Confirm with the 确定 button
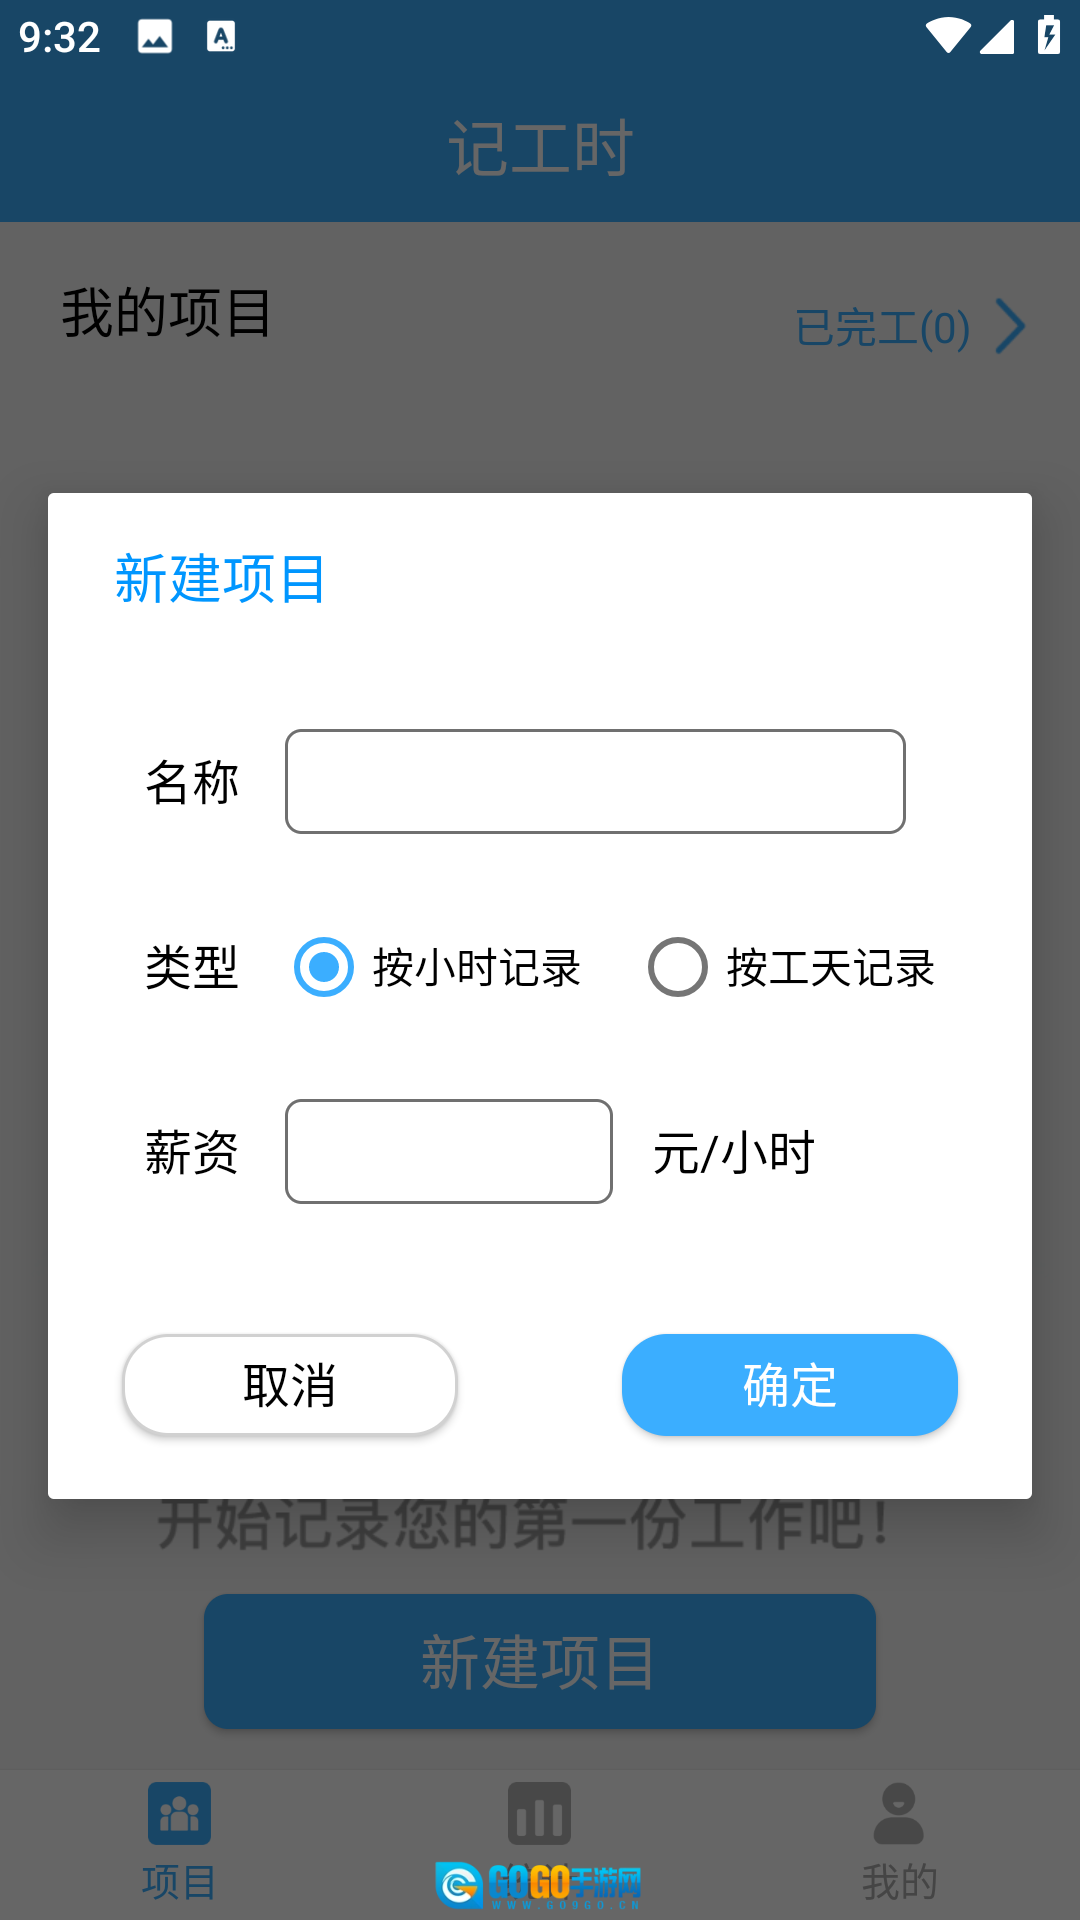The width and height of the screenshot is (1080, 1920). [x=790, y=1385]
